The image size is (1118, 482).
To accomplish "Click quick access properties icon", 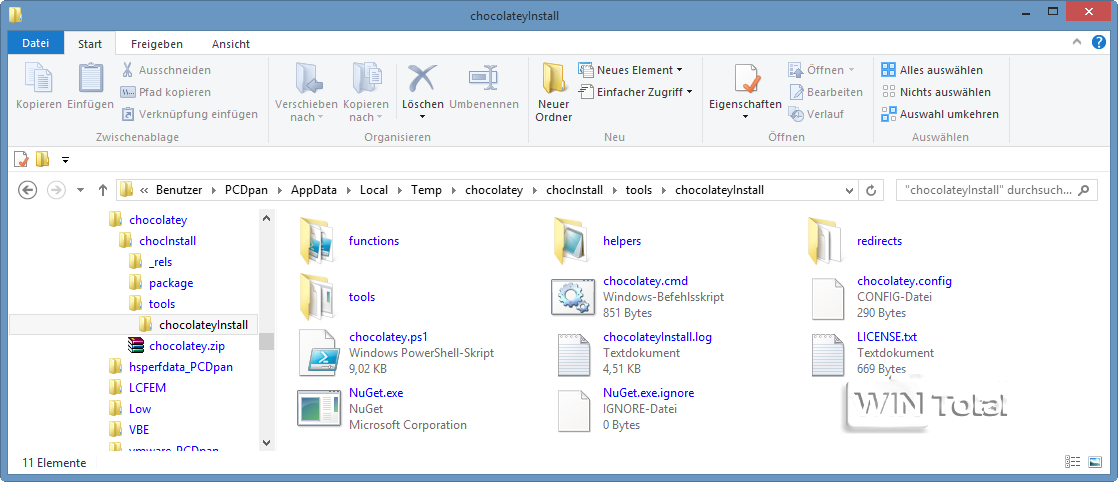I will coord(21,159).
